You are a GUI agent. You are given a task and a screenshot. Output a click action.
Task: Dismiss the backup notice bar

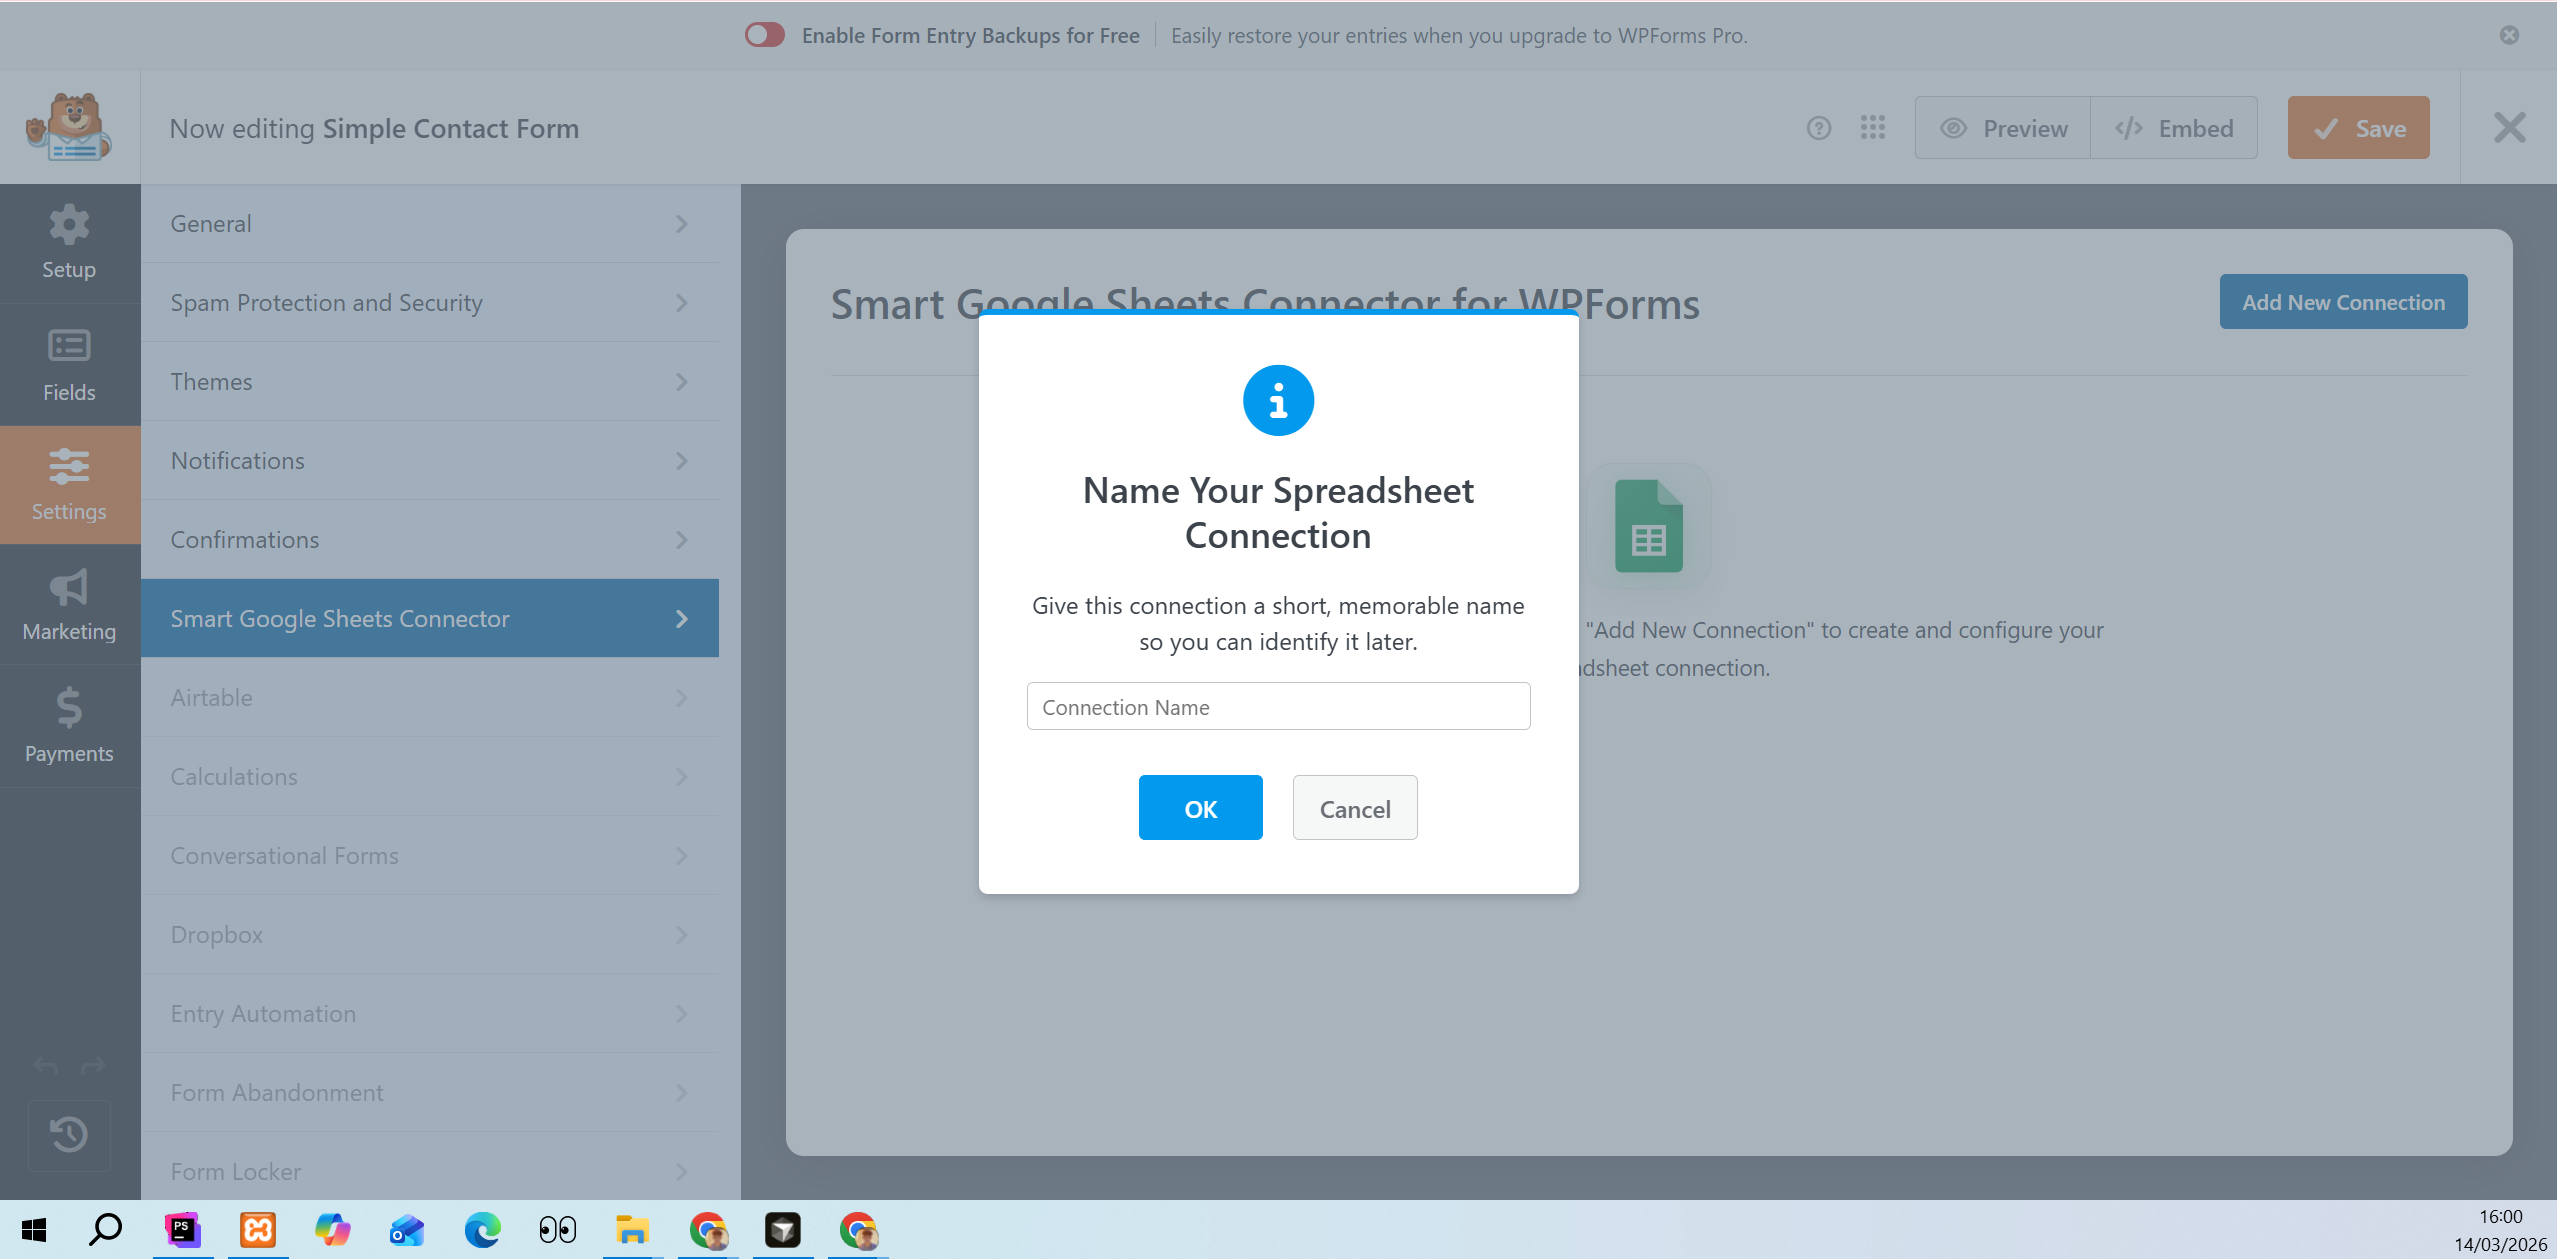2509,35
